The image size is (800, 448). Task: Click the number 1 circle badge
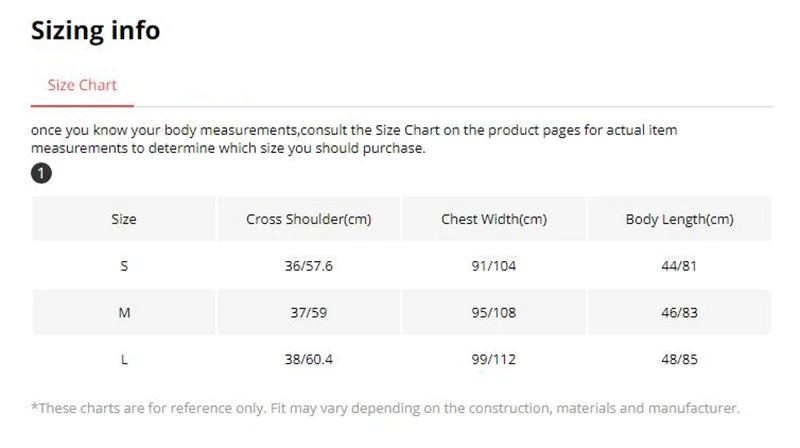pos(41,174)
